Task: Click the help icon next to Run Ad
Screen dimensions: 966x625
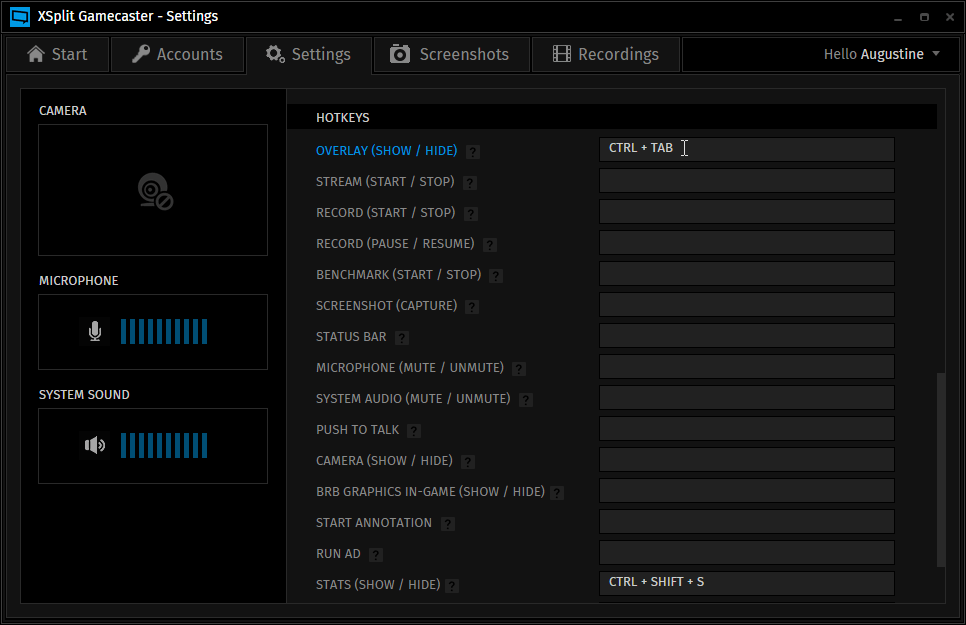Action: click(376, 555)
